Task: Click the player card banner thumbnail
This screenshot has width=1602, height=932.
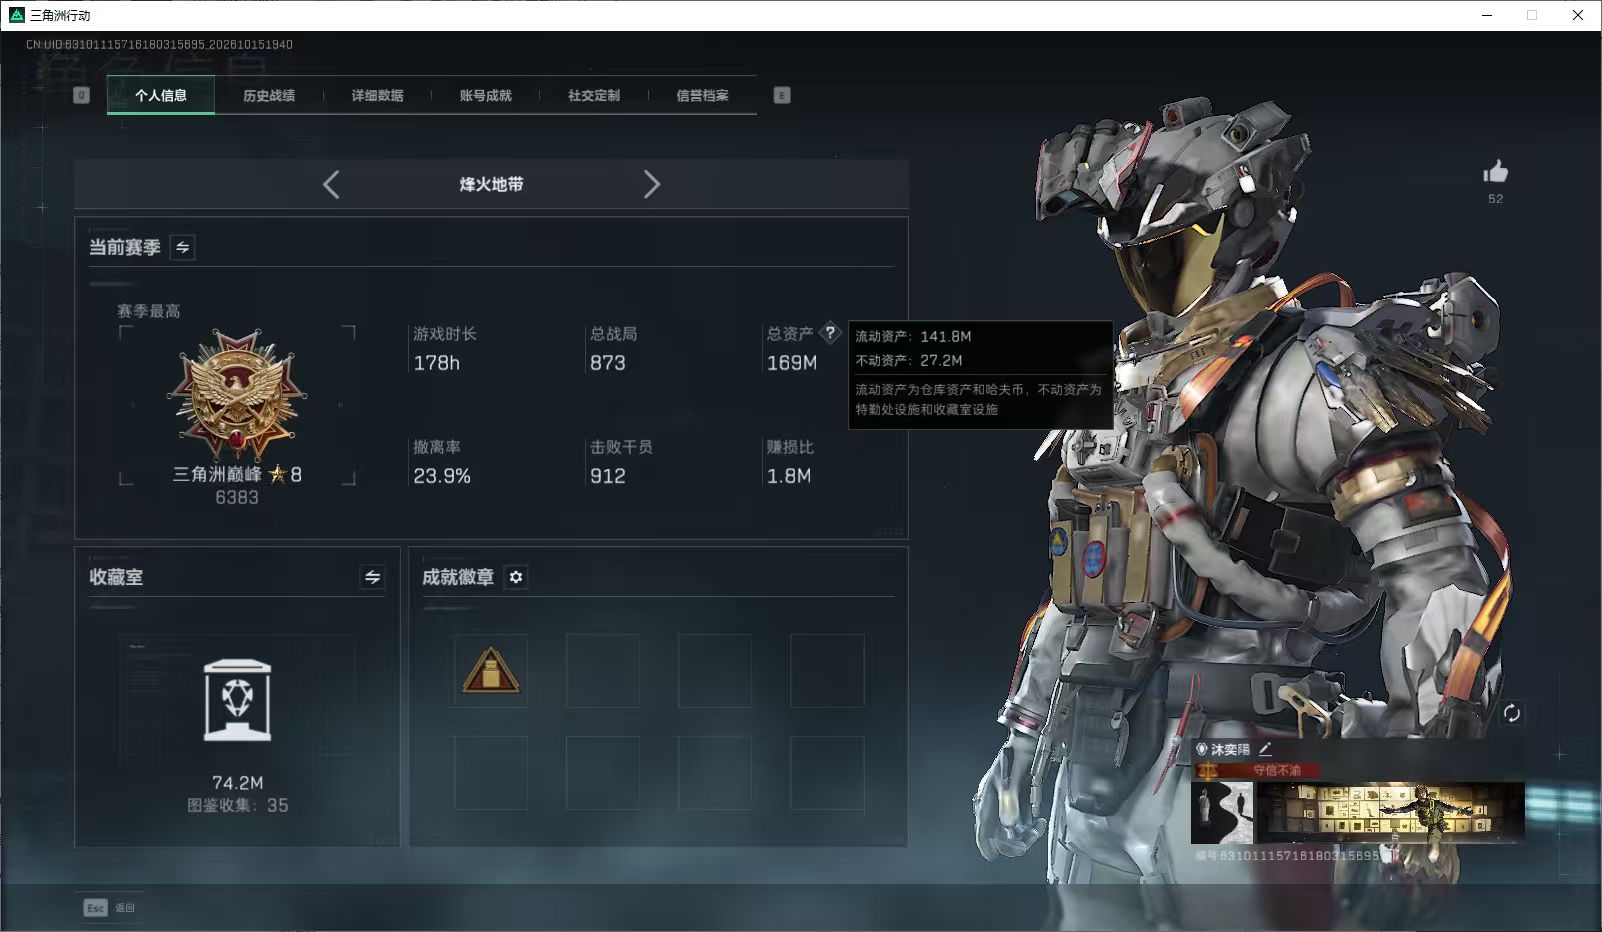Action: tap(1390, 813)
